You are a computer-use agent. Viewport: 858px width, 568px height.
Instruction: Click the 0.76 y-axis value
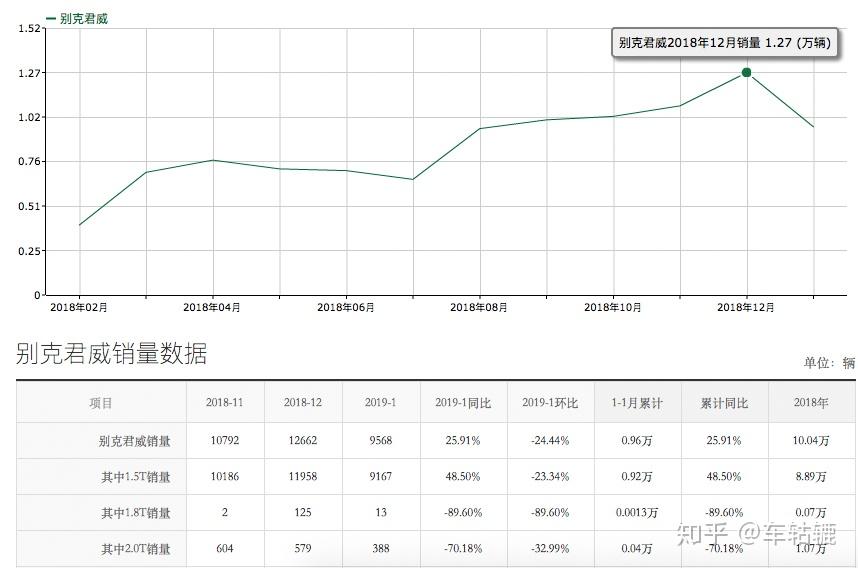tap(29, 161)
